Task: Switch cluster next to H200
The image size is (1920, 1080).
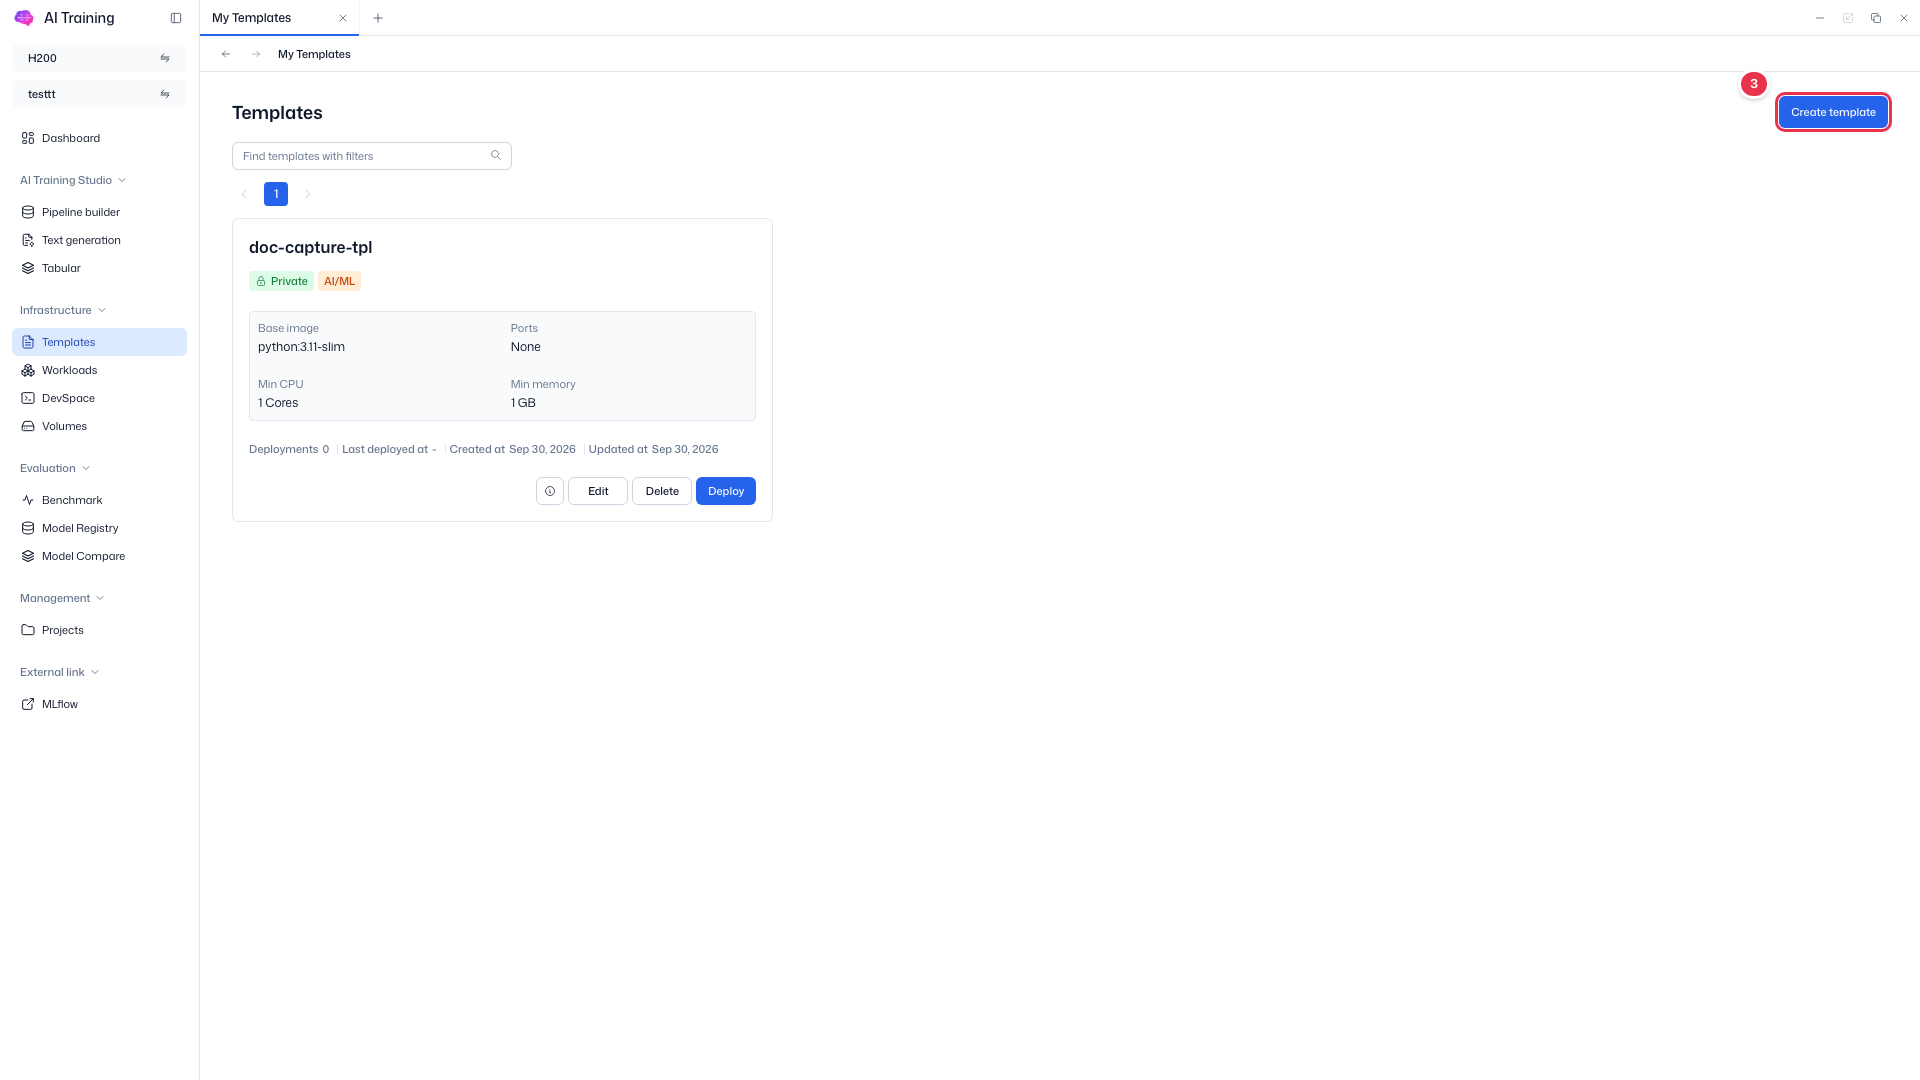Action: [x=165, y=58]
